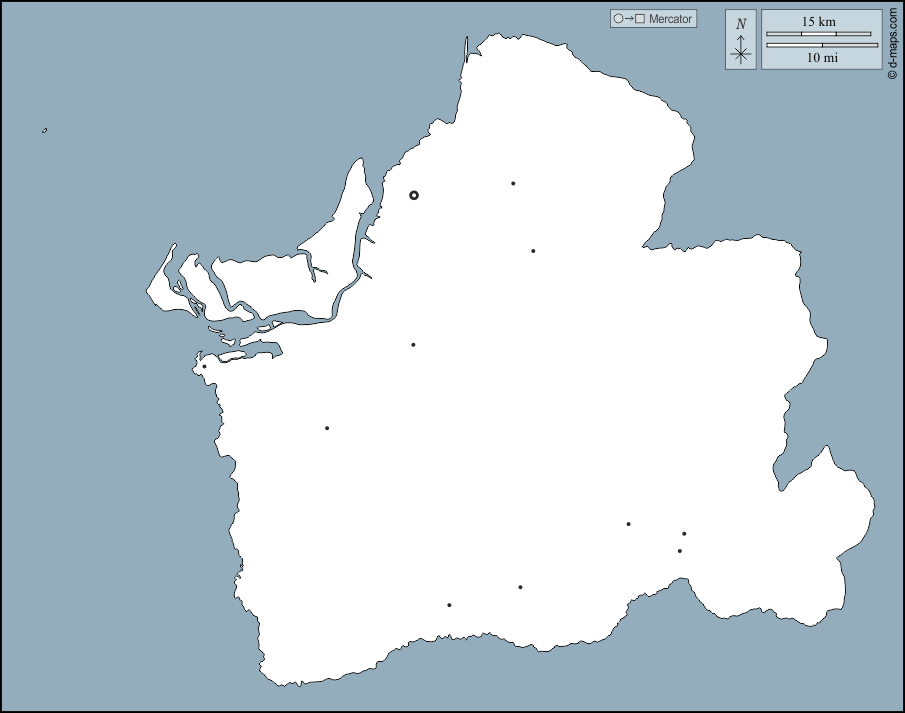Select the city dot on the western coastal tip
The image size is (905, 713).
pos(204,366)
